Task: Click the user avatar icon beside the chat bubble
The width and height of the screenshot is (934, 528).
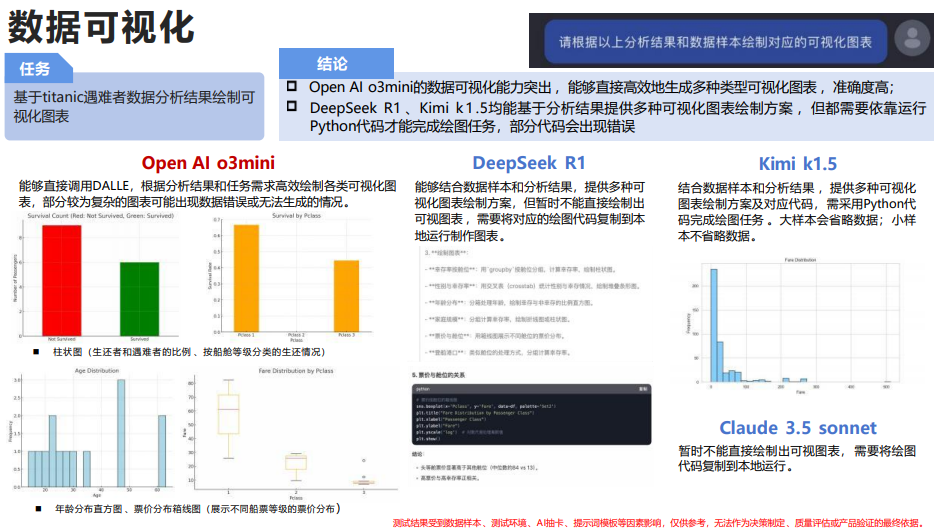Action: point(911,38)
